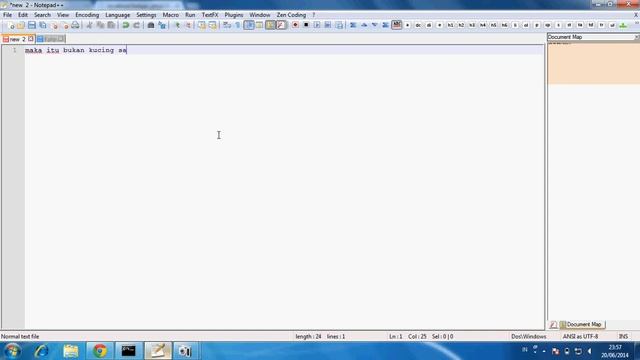This screenshot has height=360, width=640.
Task: Place cursor in text line 1
Action: 284,50
